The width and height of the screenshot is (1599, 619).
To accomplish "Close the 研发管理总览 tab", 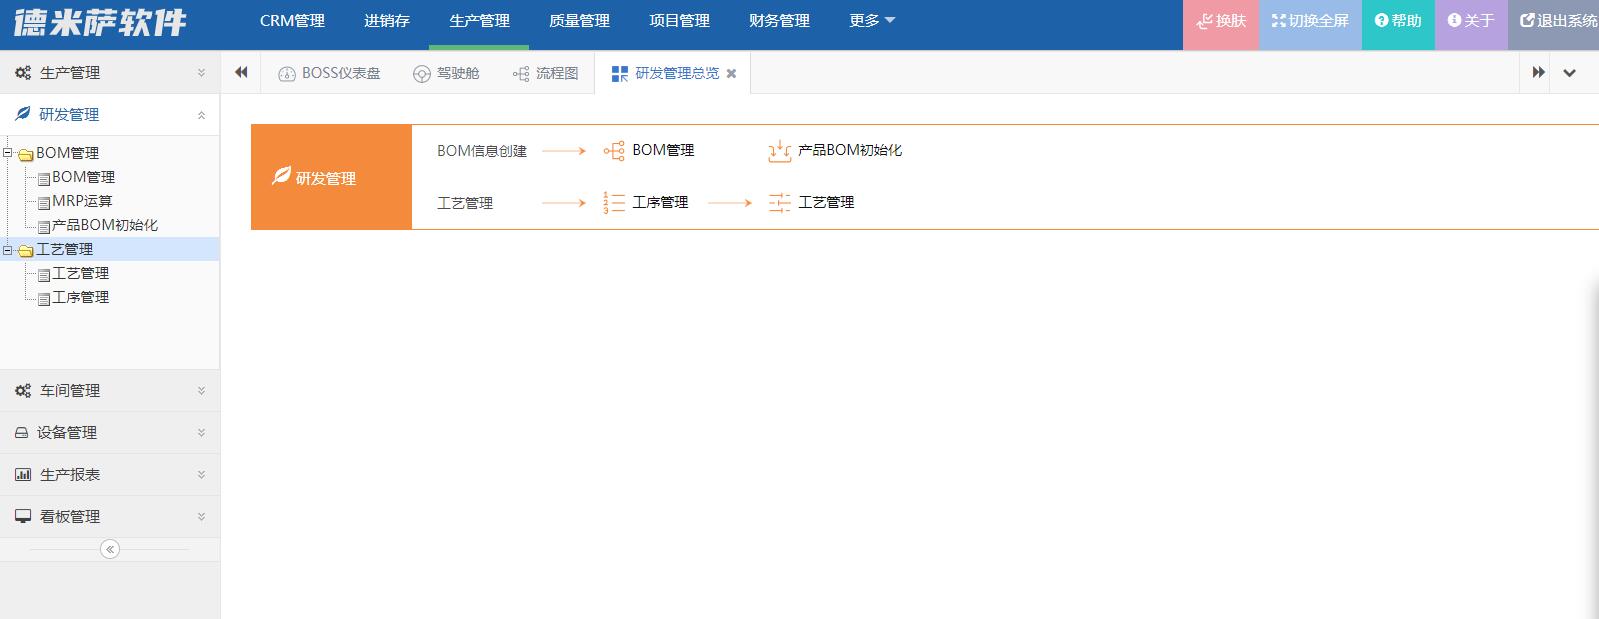I will [731, 73].
